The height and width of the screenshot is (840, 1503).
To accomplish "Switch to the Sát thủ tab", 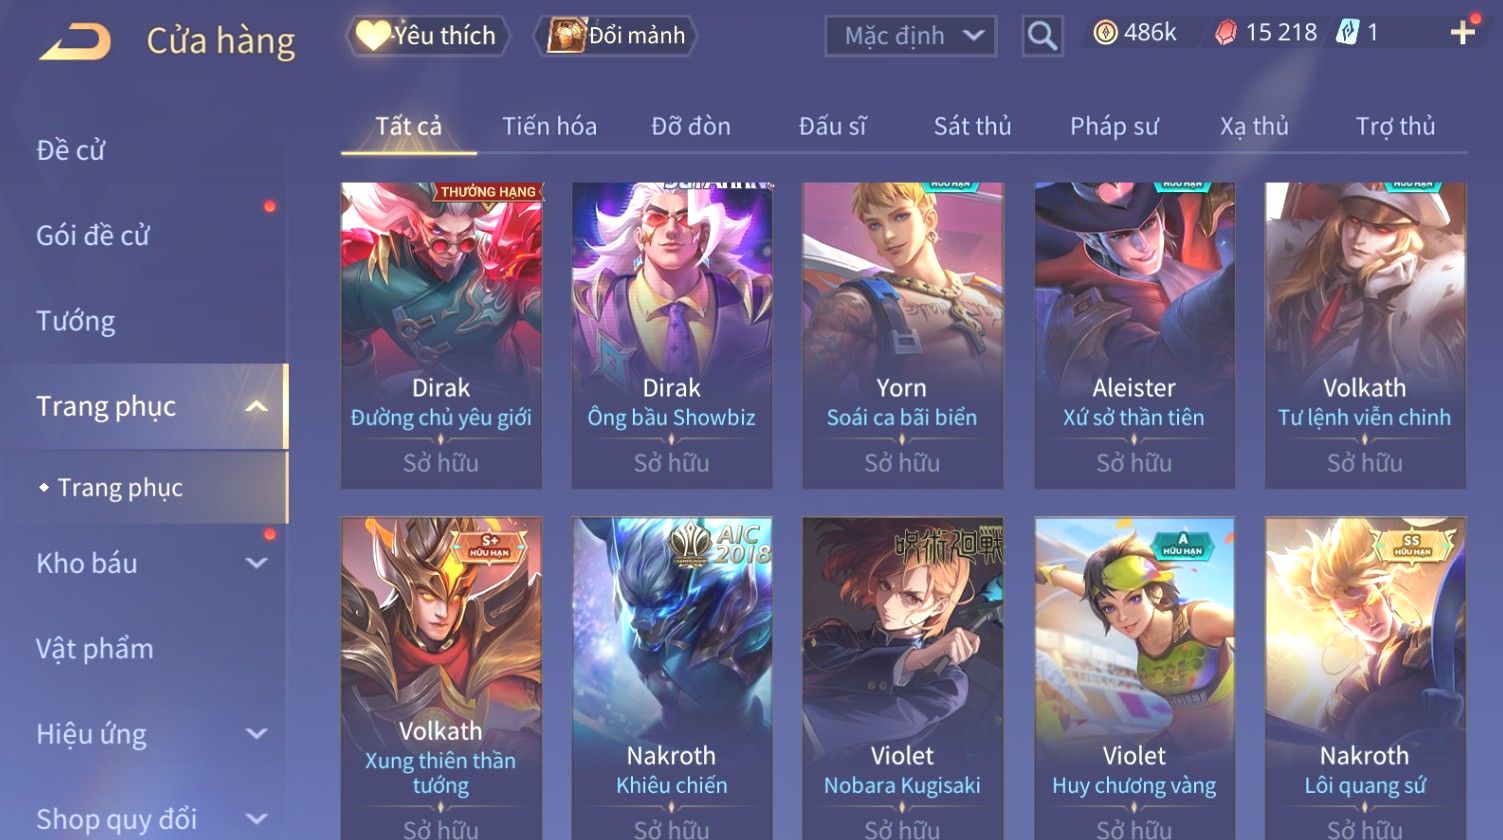I will pos(972,126).
